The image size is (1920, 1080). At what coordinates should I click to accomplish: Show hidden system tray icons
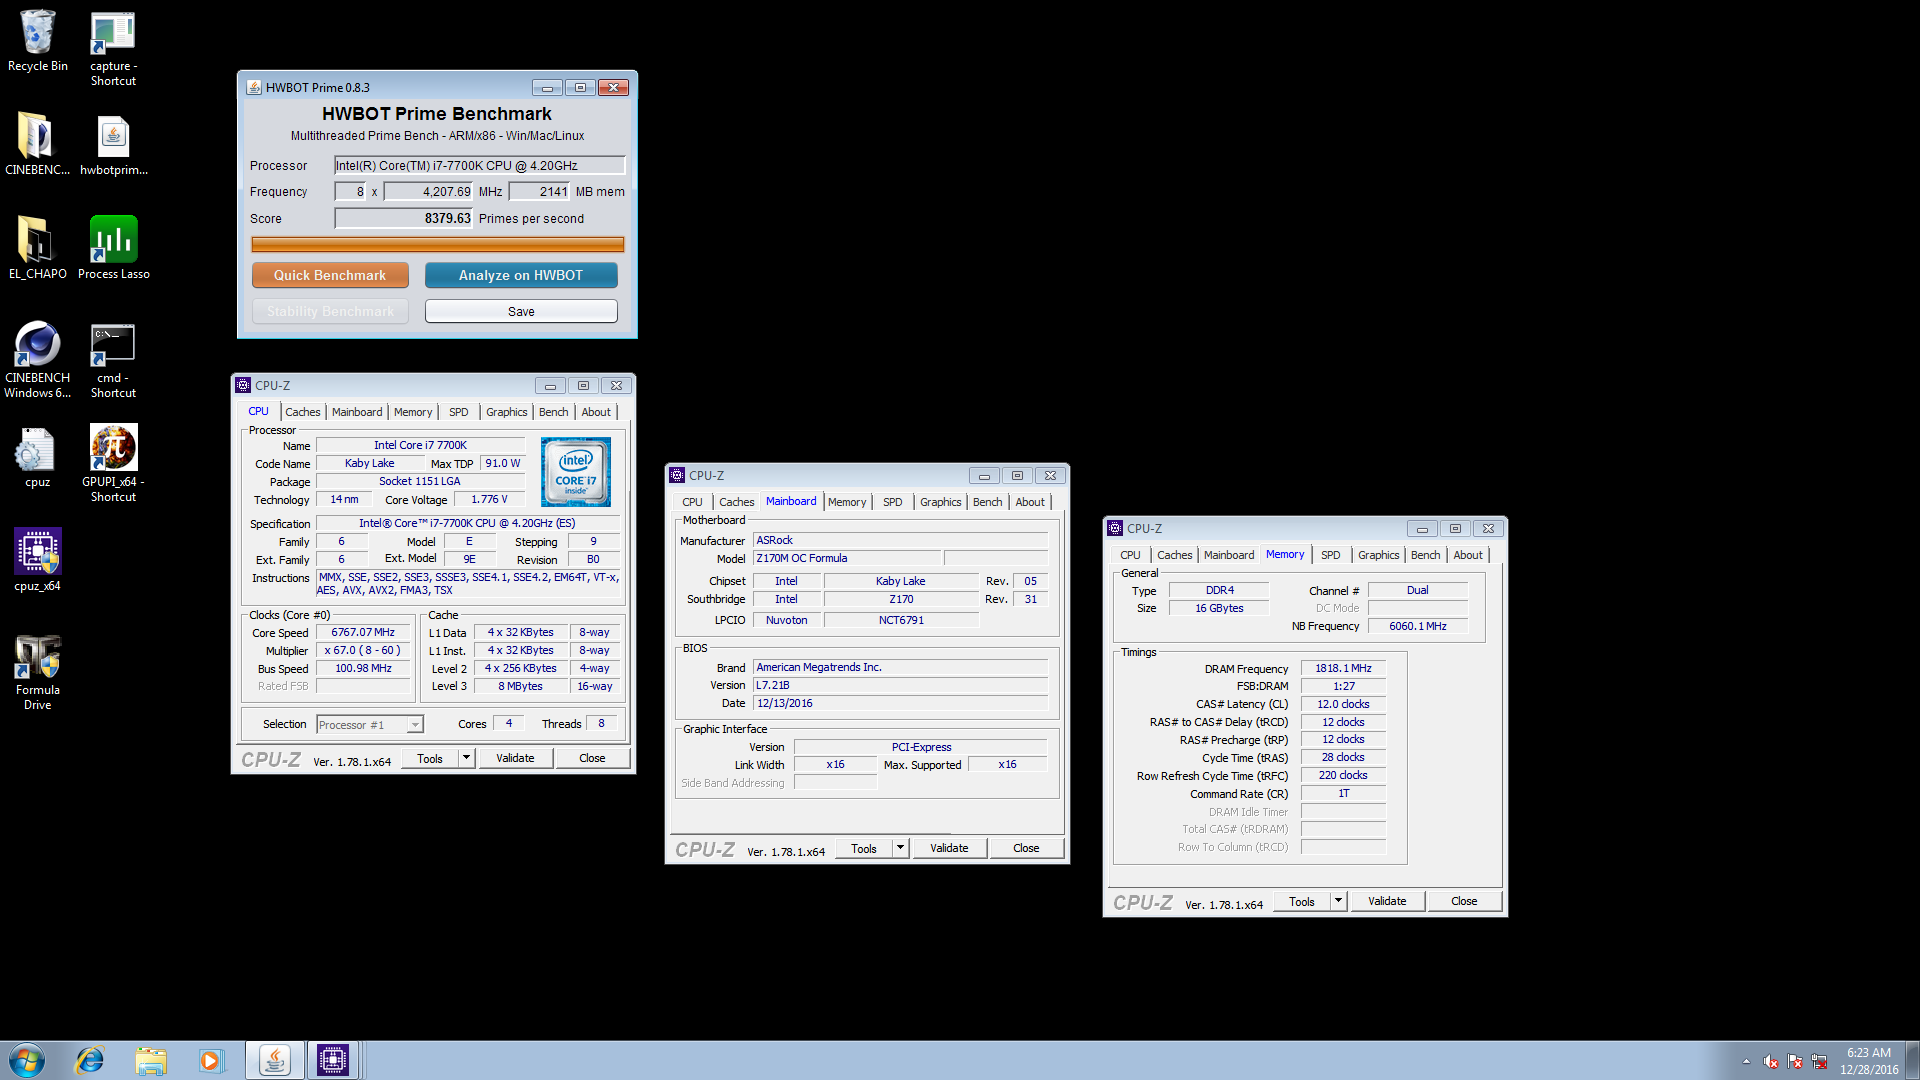click(x=1746, y=1061)
